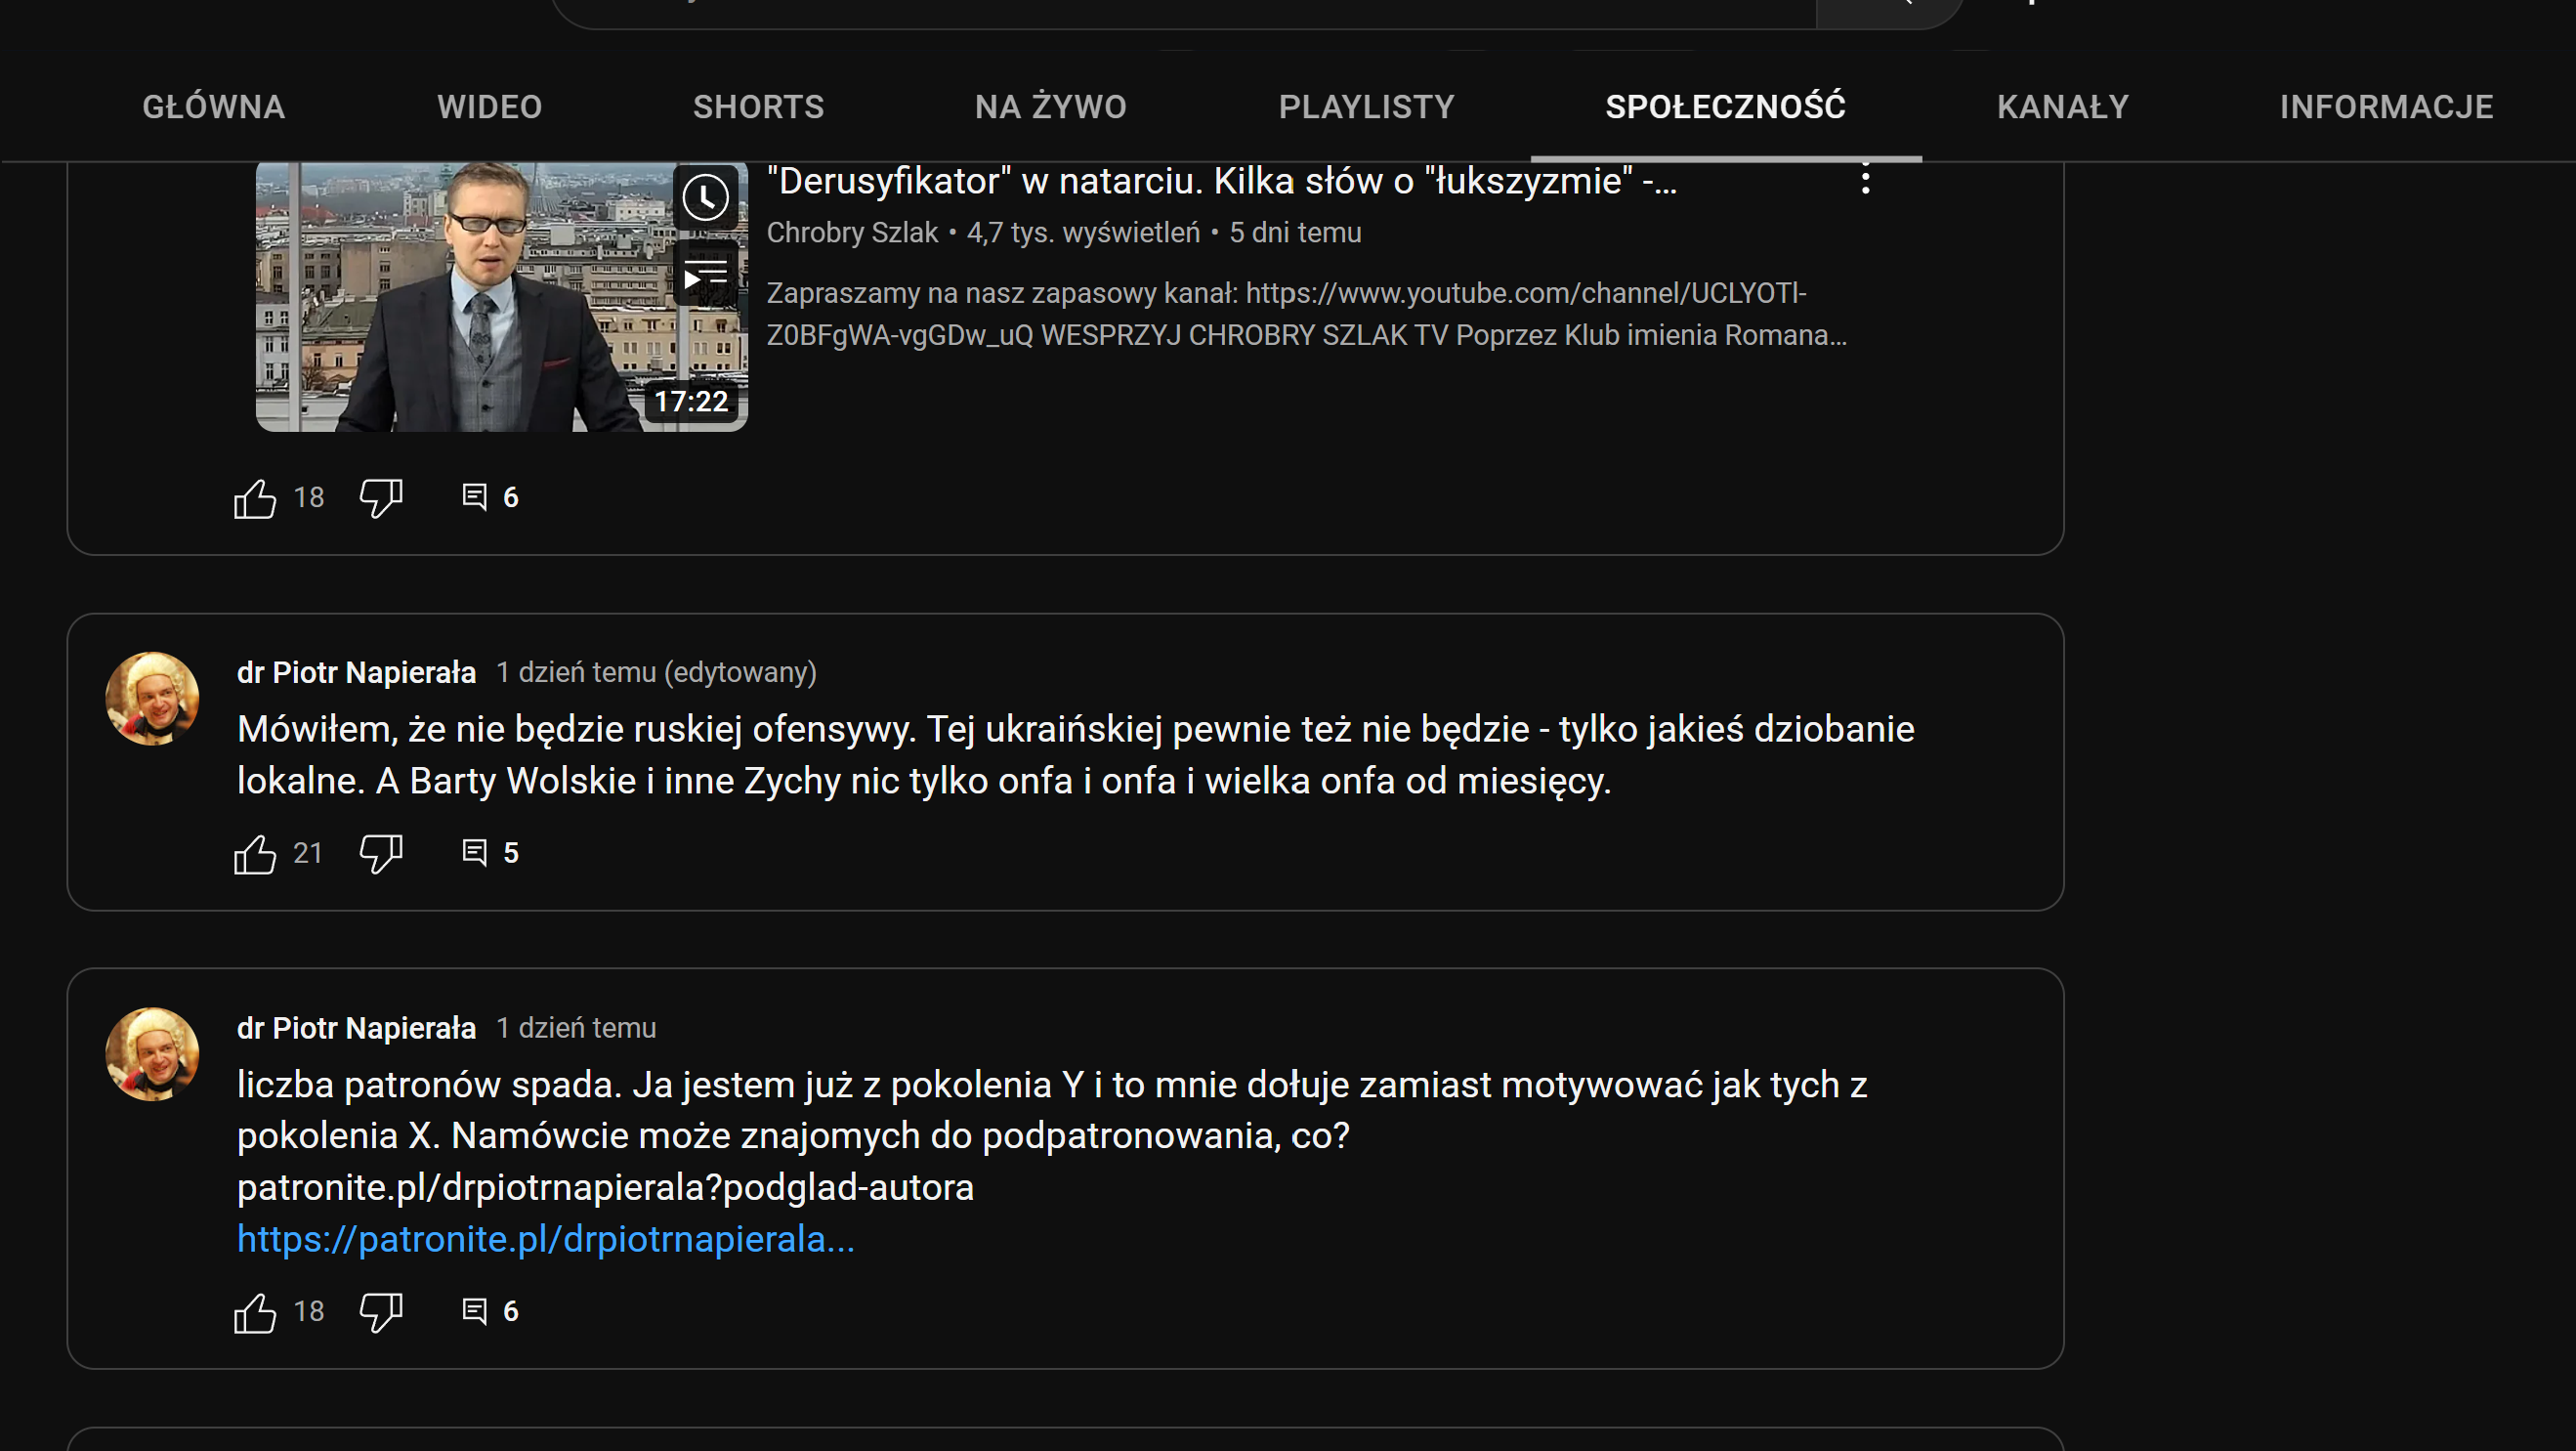Screen dimensions: 2576x1451
Task: Open comments on the Derusyfikator post
Action: click(x=489, y=497)
